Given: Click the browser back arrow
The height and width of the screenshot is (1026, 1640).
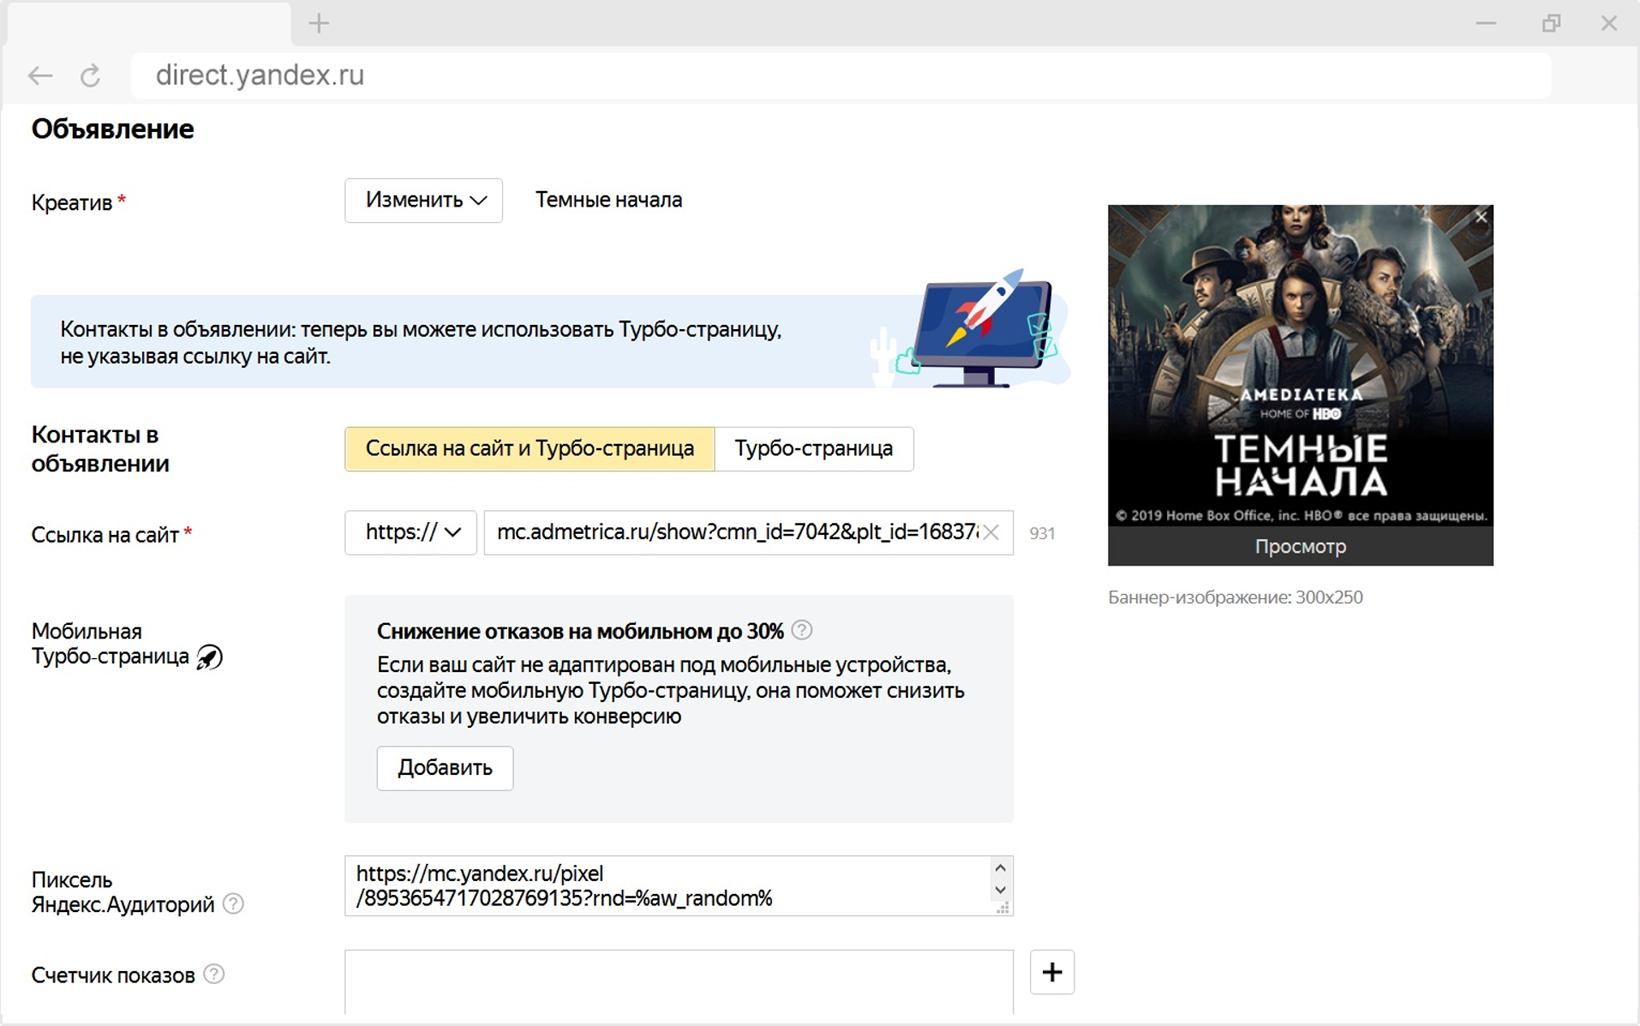Looking at the screenshot, I should pos(40,76).
